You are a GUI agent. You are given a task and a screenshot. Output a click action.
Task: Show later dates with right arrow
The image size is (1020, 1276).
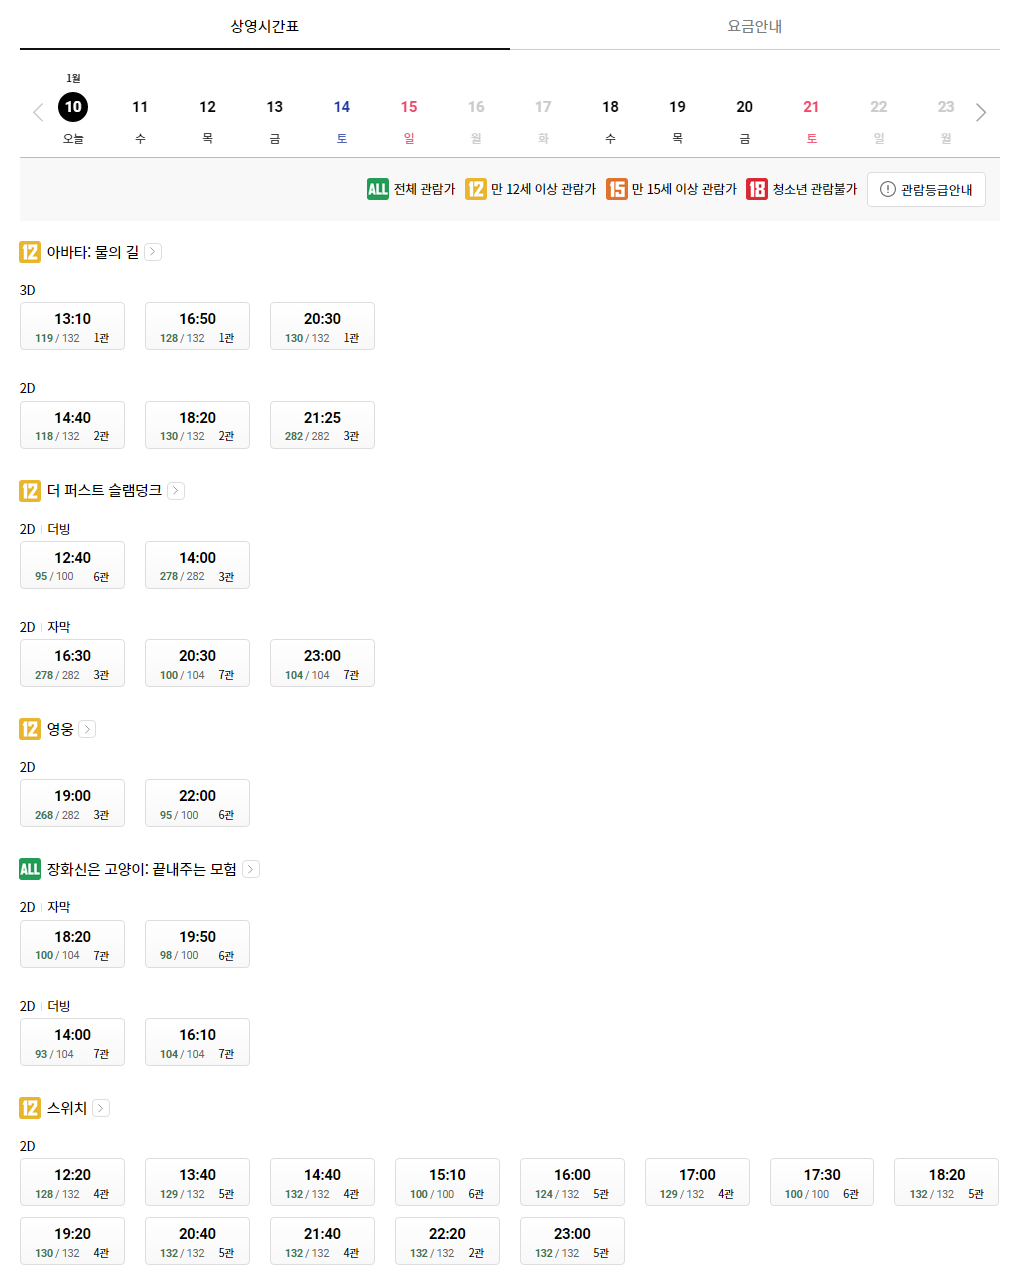click(981, 112)
